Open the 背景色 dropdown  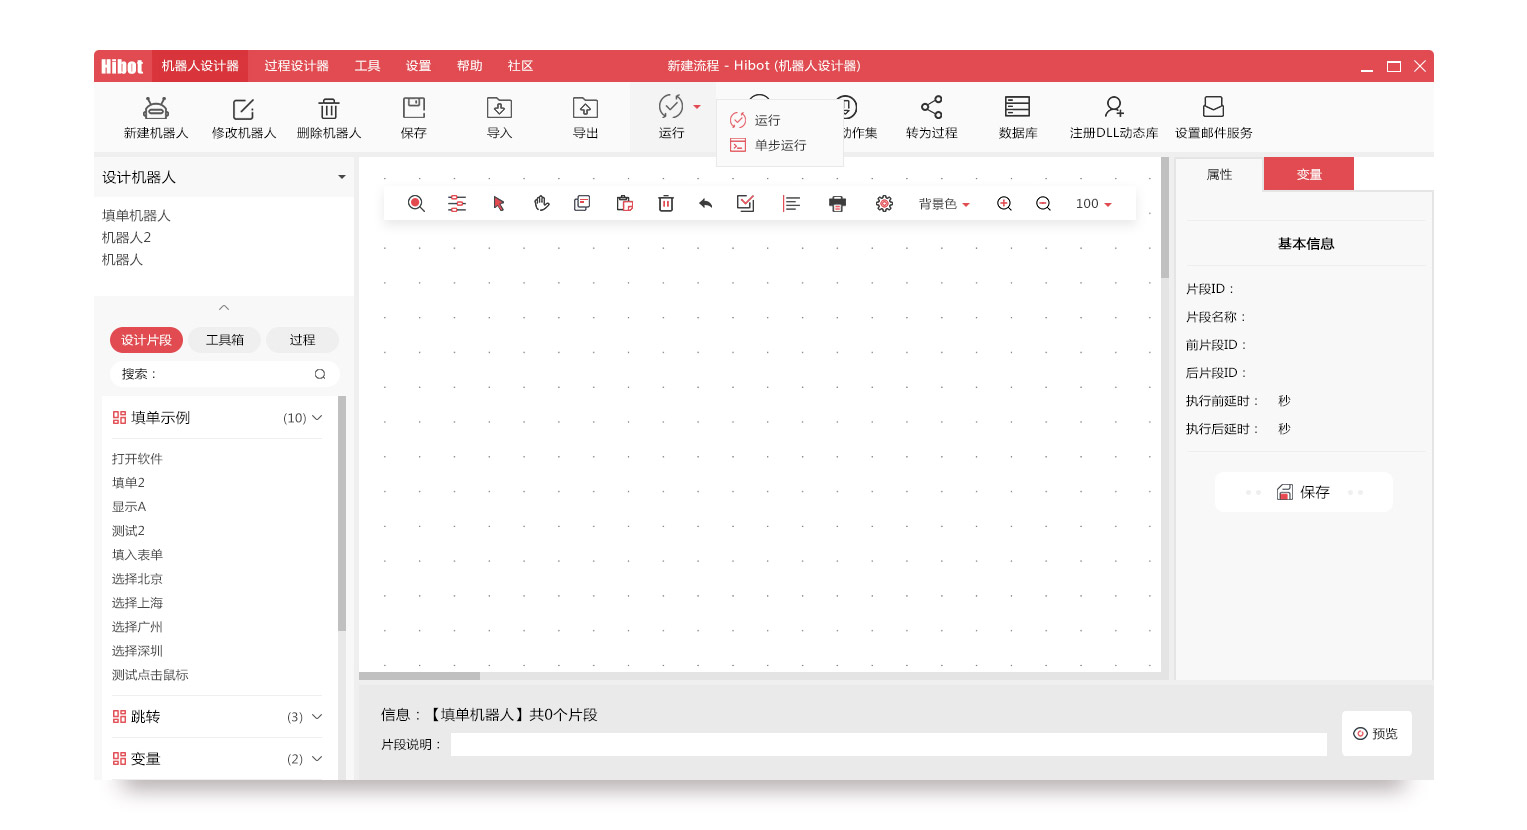tap(944, 204)
